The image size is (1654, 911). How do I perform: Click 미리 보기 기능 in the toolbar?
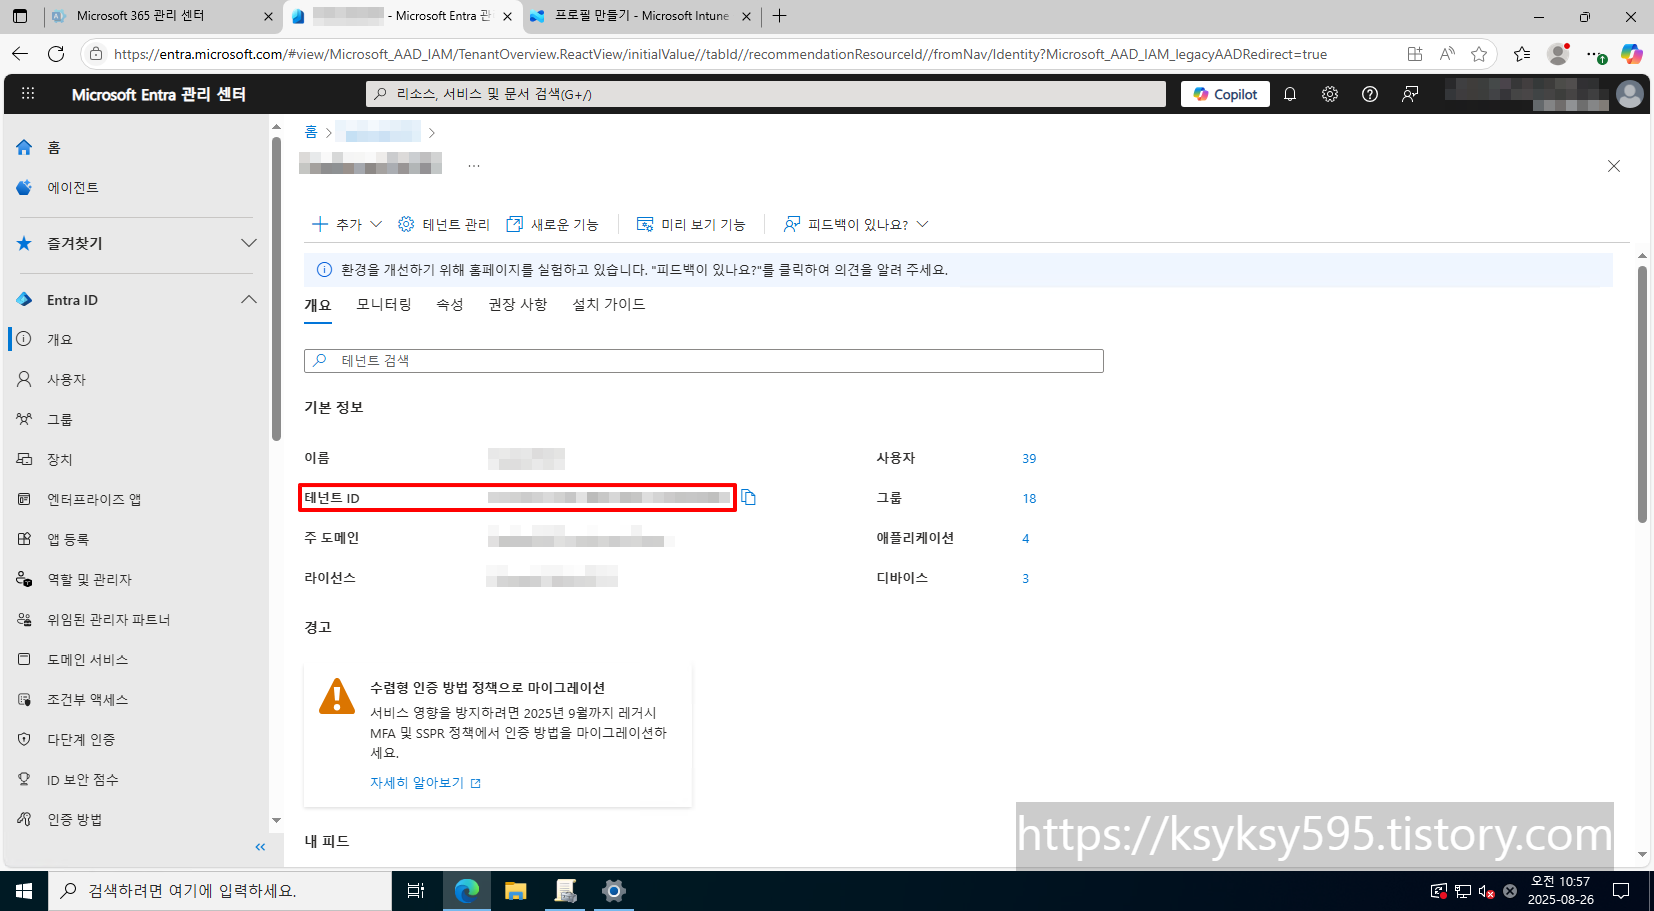click(691, 224)
